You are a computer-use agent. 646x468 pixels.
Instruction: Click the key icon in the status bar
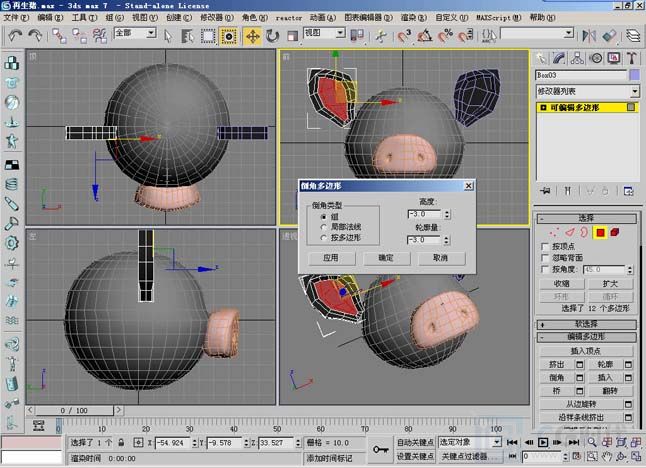click(x=380, y=449)
